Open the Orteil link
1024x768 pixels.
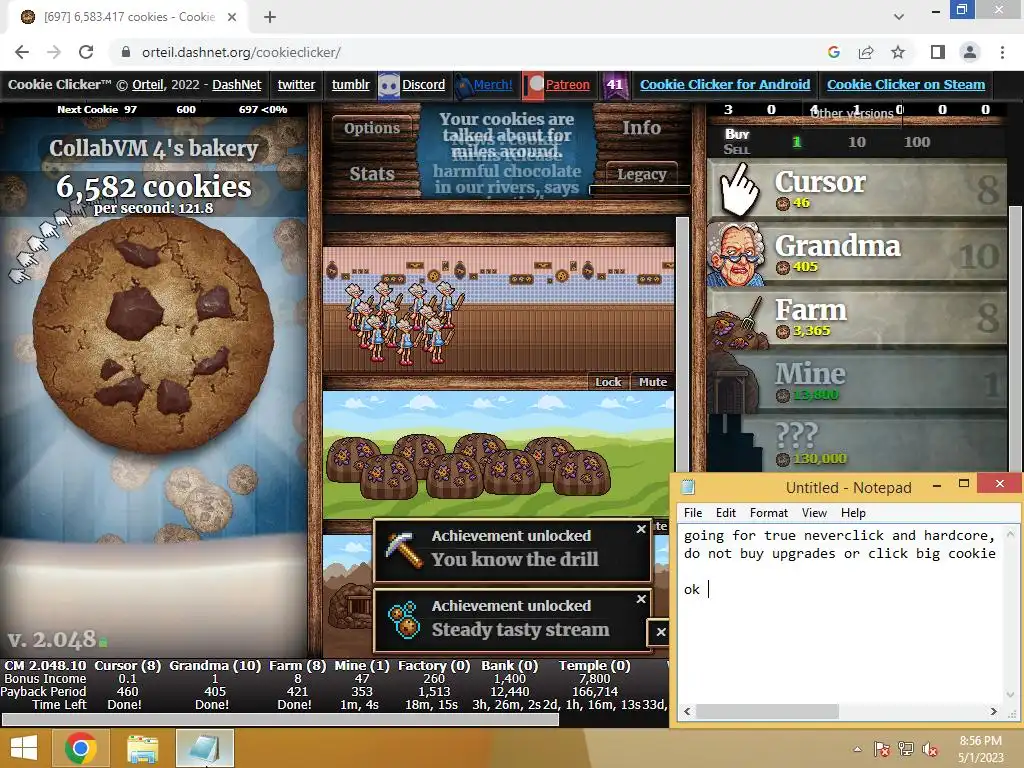[x=148, y=85]
